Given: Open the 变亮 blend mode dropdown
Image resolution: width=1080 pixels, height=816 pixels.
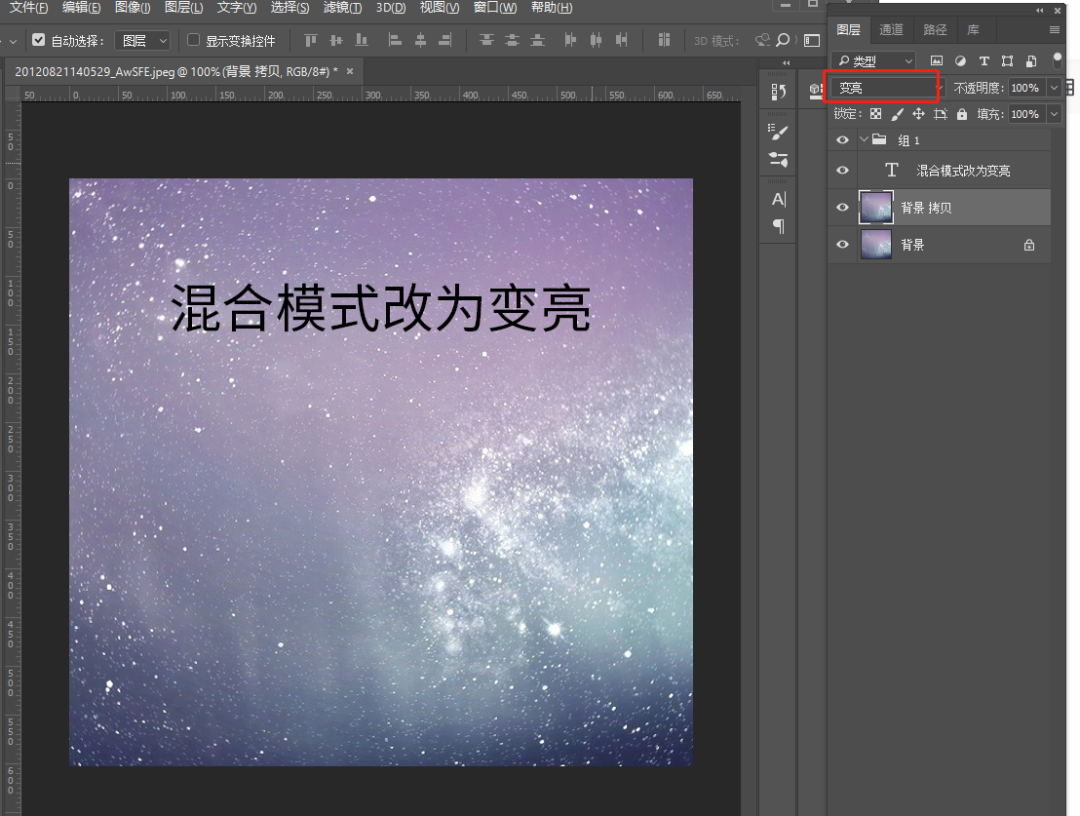Looking at the screenshot, I should click(886, 88).
